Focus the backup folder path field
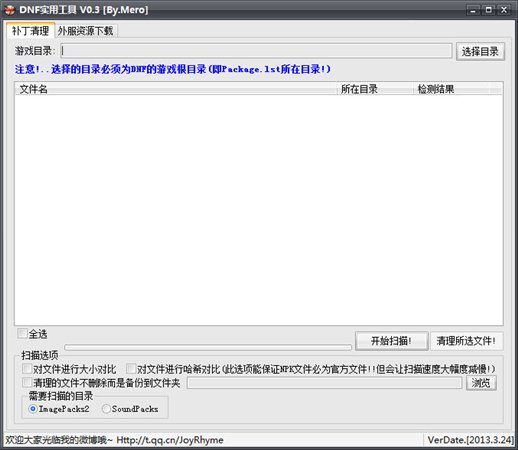The width and height of the screenshot is (518, 450). coord(325,383)
